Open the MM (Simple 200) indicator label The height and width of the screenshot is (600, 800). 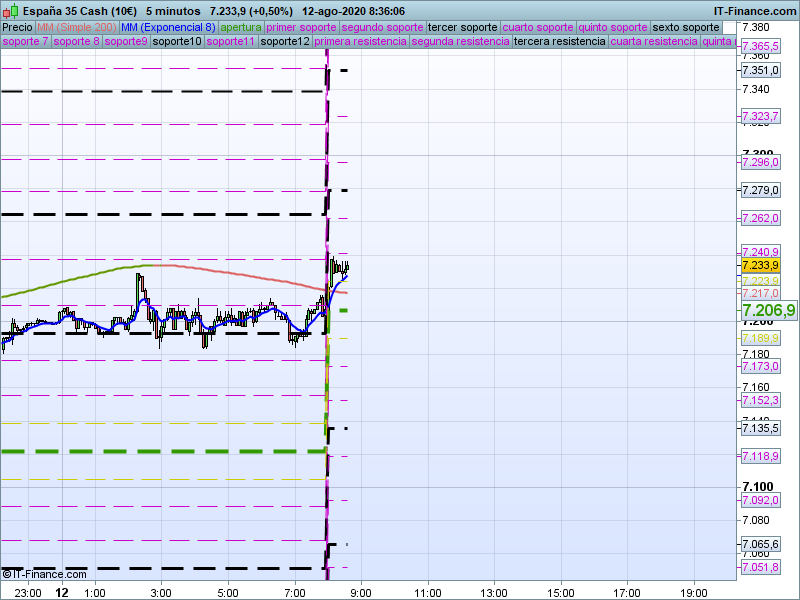tap(69, 27)
